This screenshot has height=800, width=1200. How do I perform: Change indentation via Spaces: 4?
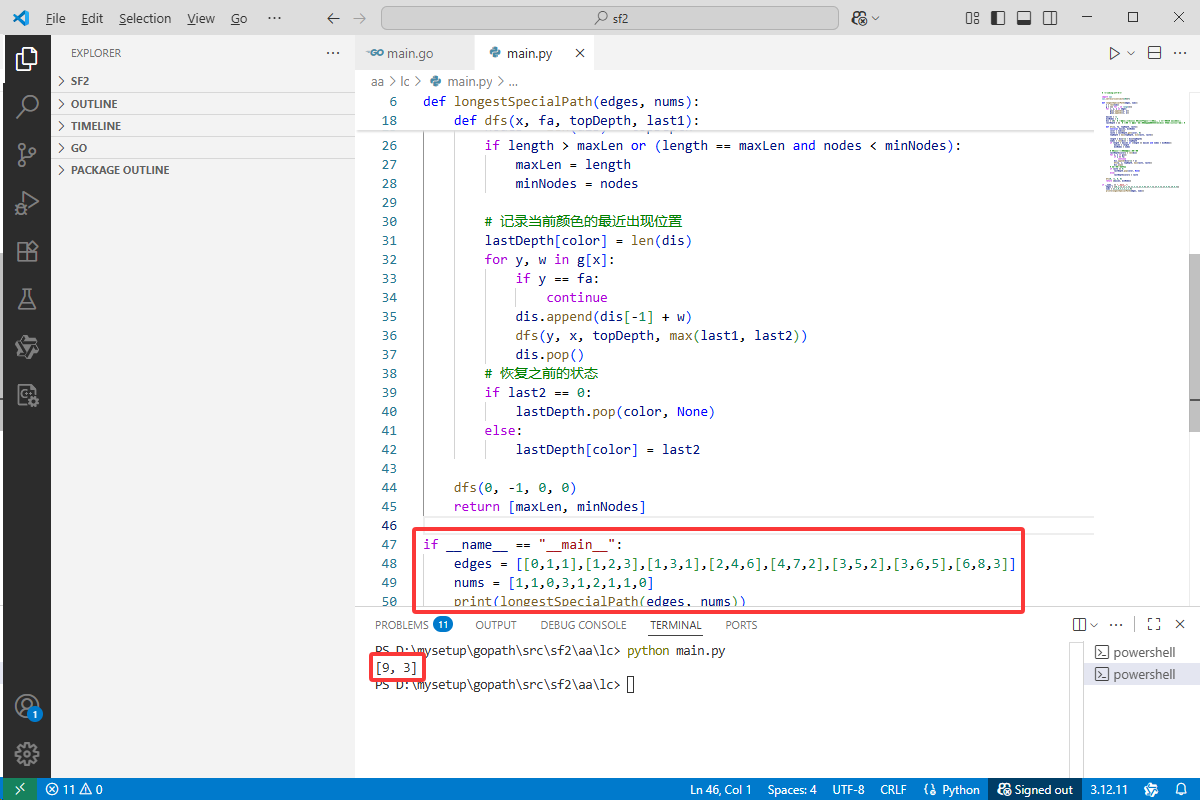point(792,789)
